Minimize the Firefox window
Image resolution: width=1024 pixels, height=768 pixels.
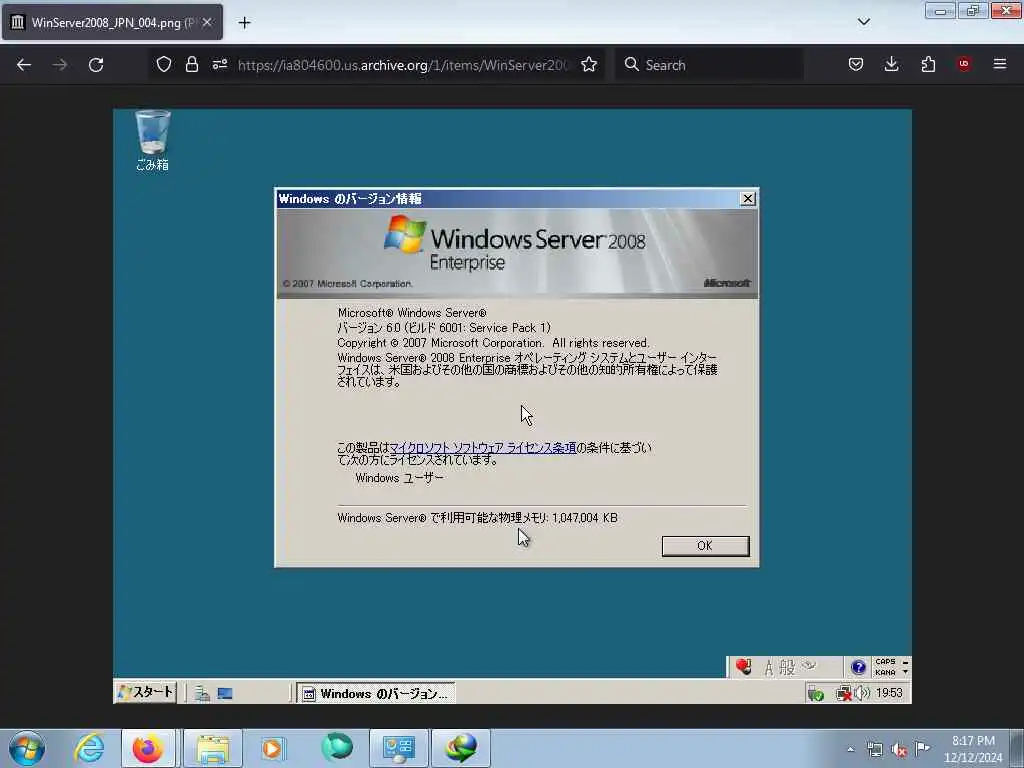(940, 11)
